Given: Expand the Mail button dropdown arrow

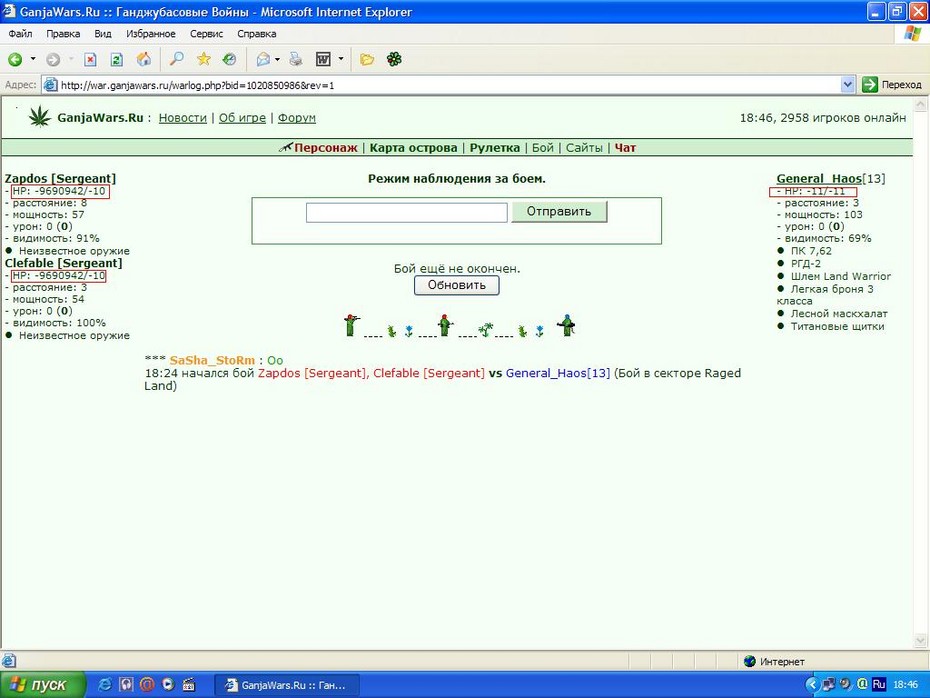Looking at the screenshot, I should tap(277, 59).
